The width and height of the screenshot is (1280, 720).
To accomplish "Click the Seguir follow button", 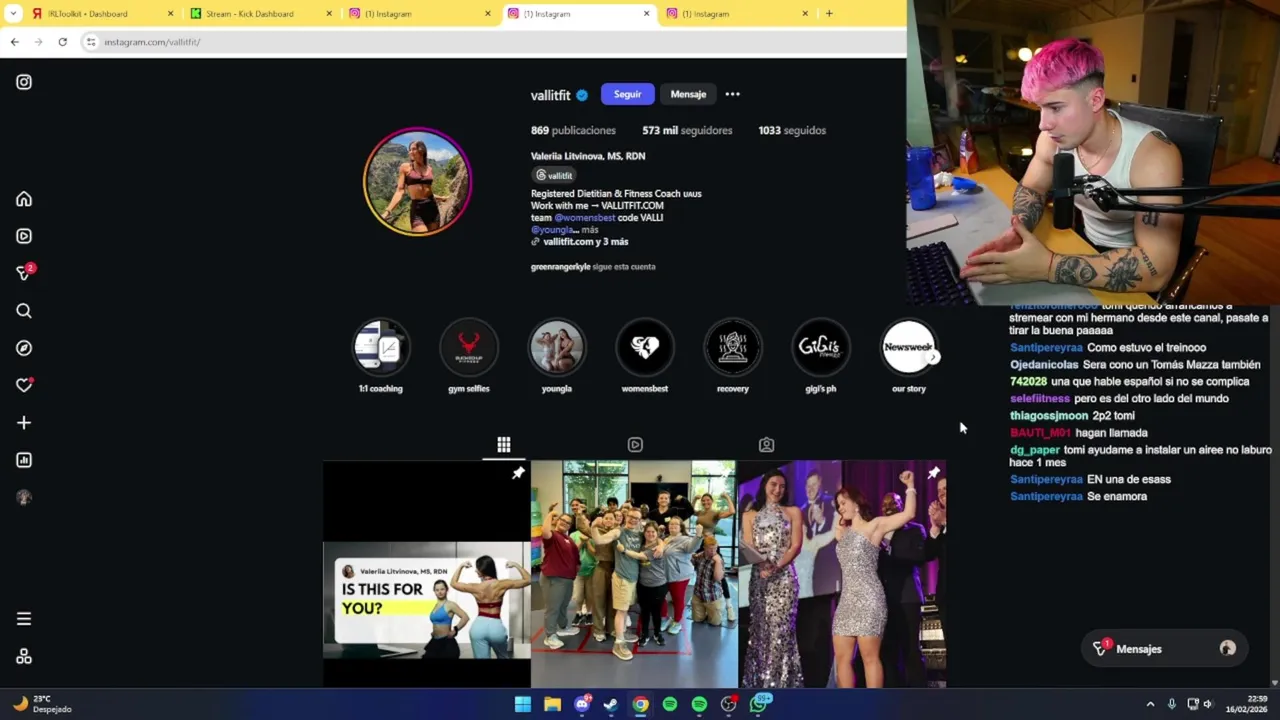I will (628, 94).
